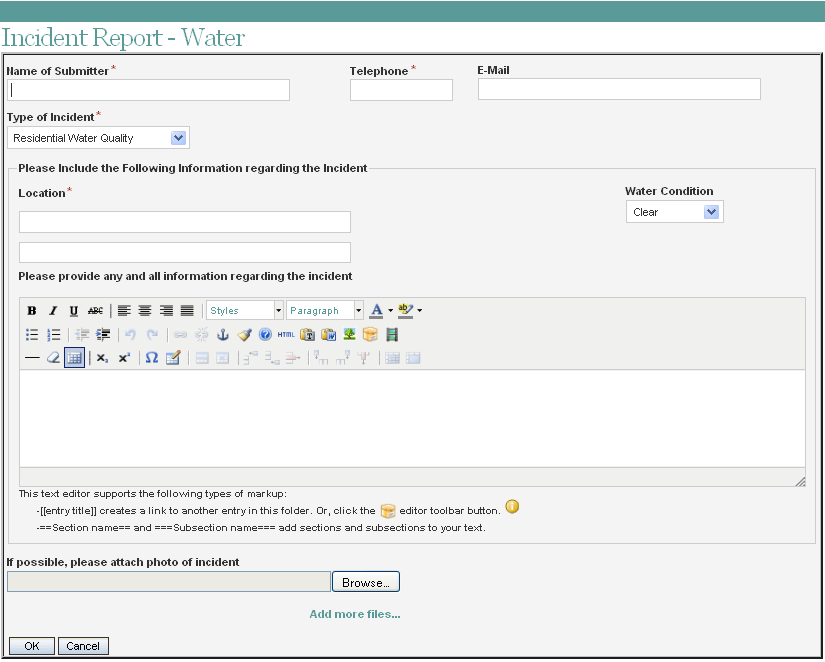Image resolution: width=825 pixels, height=662 pixels.
Task: Insert an anchor in the editor
Action: pos(223,334)
